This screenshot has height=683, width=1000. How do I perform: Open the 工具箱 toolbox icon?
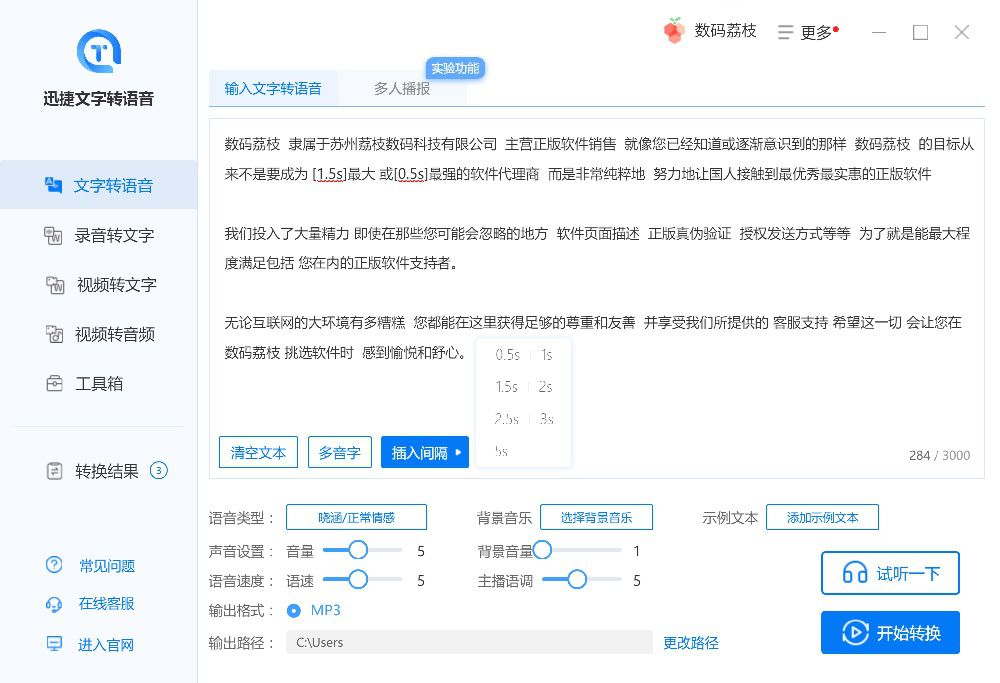[54, 383]
